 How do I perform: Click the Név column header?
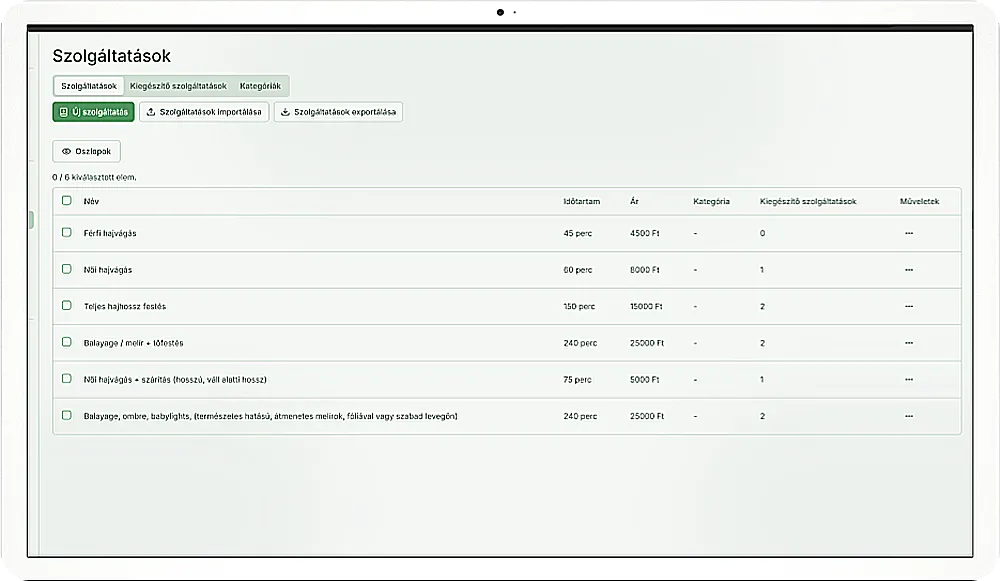[x=91, y=201]
